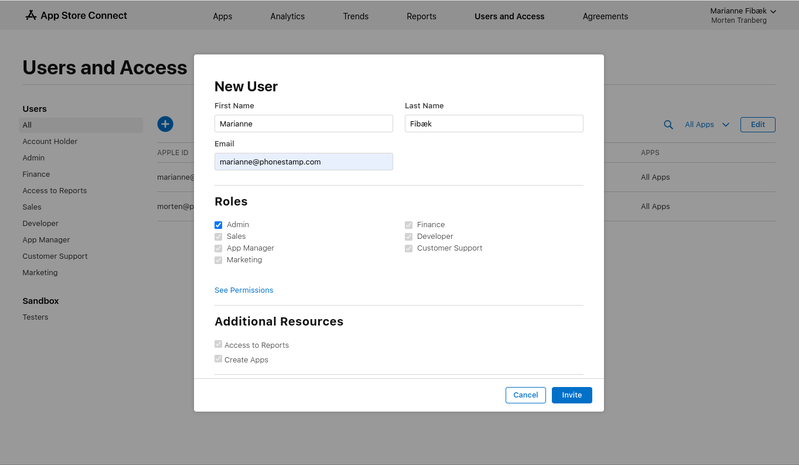Click the Invite button

coord(572,395)
